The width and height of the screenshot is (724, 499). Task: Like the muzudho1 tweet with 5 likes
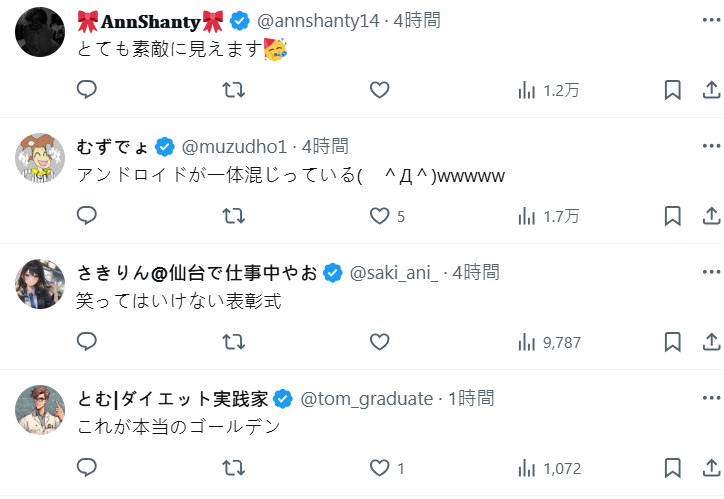[x=379, y=216]
